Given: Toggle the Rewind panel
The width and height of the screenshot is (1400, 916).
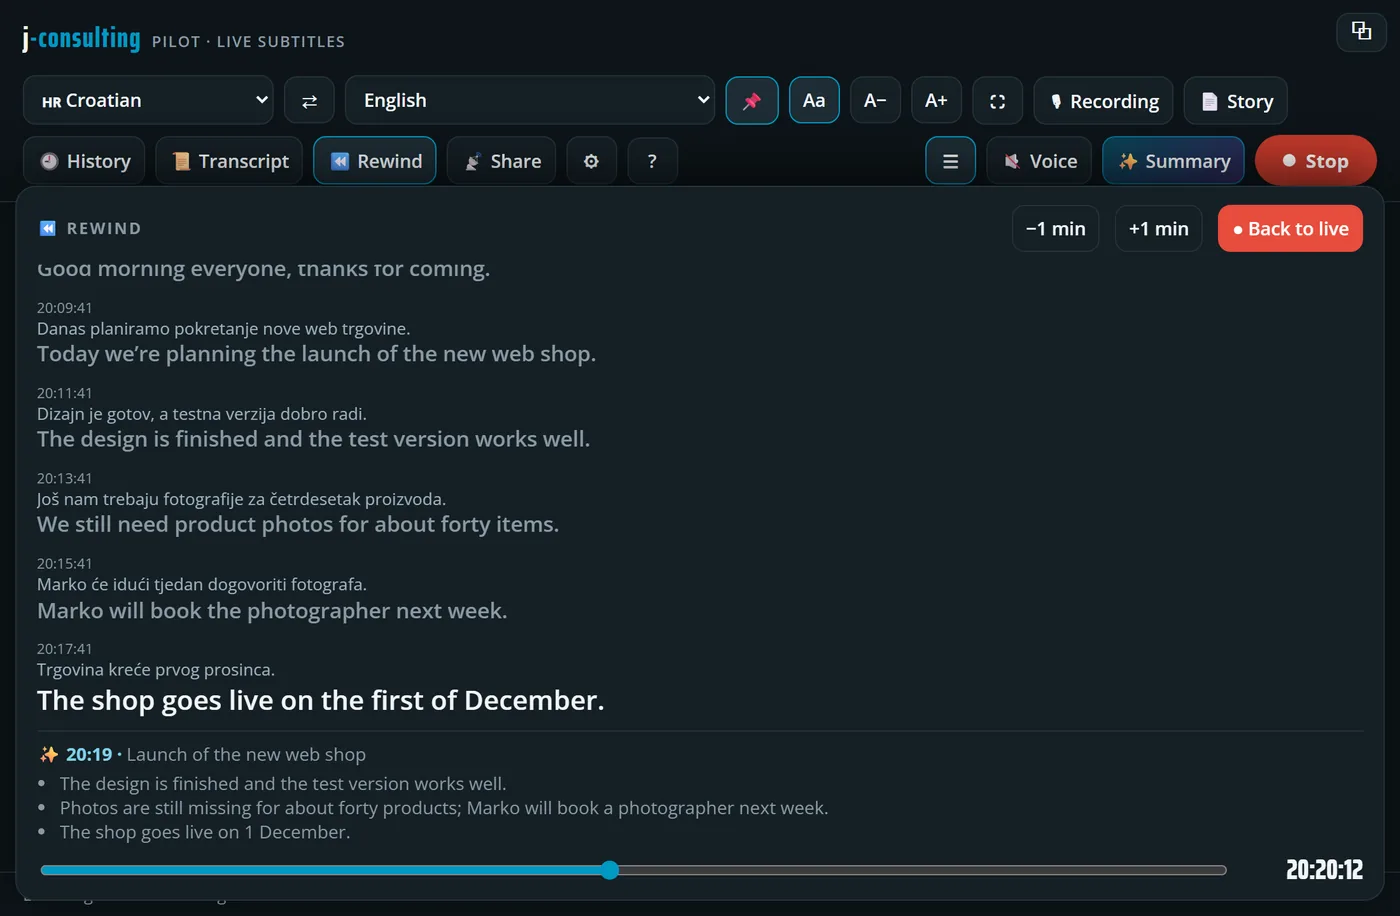Looking at the screenshot, I should 375,161.
